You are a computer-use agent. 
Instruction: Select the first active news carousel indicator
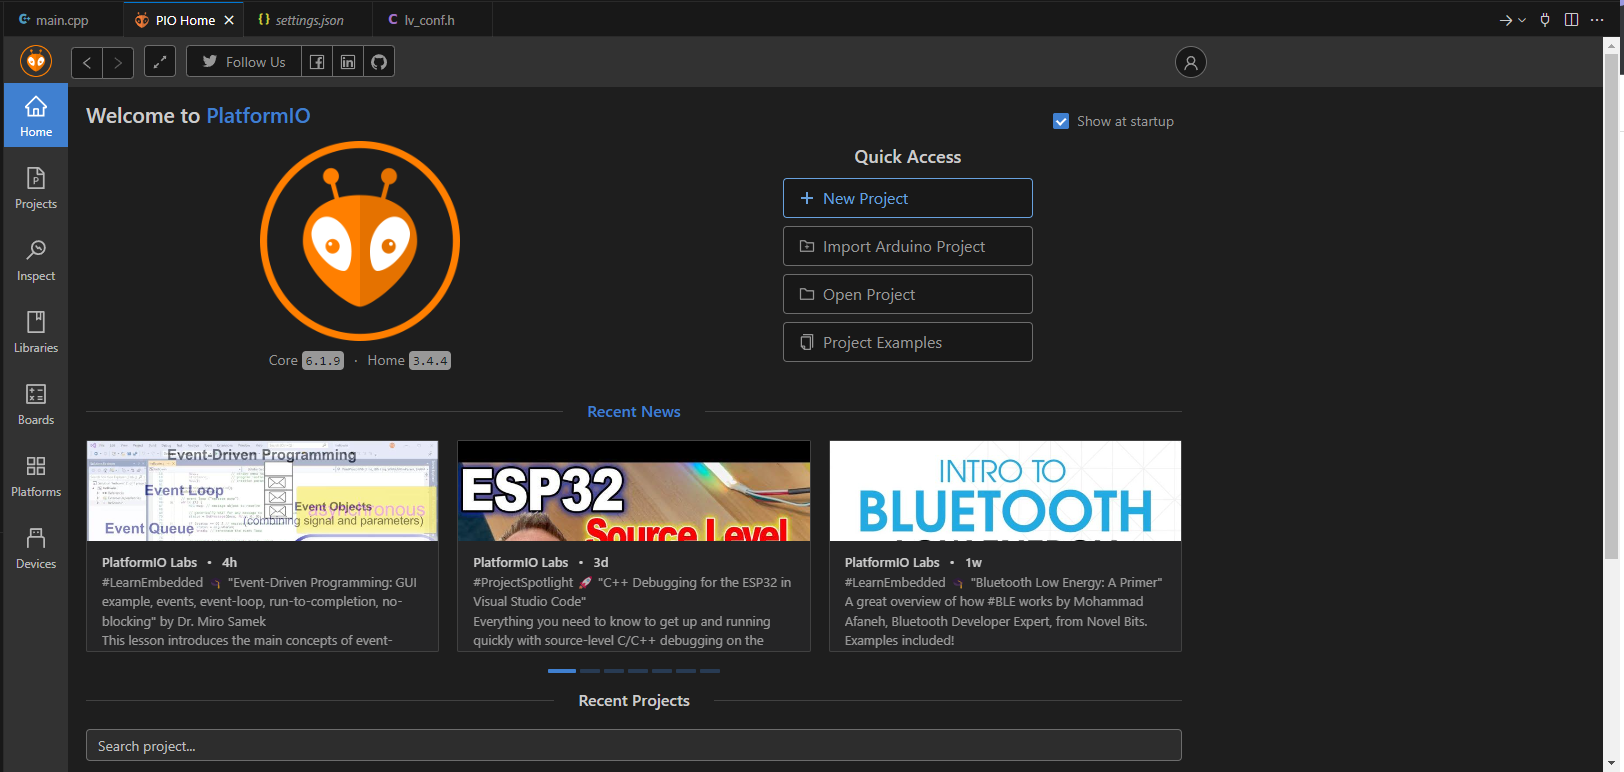pos(562,671)
